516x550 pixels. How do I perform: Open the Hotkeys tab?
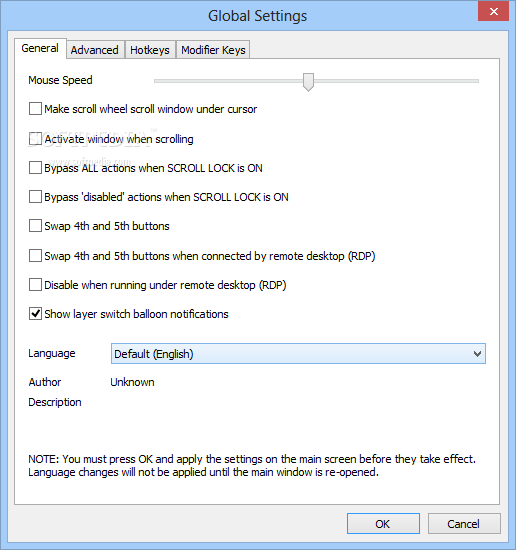click(x=150, y=50)
